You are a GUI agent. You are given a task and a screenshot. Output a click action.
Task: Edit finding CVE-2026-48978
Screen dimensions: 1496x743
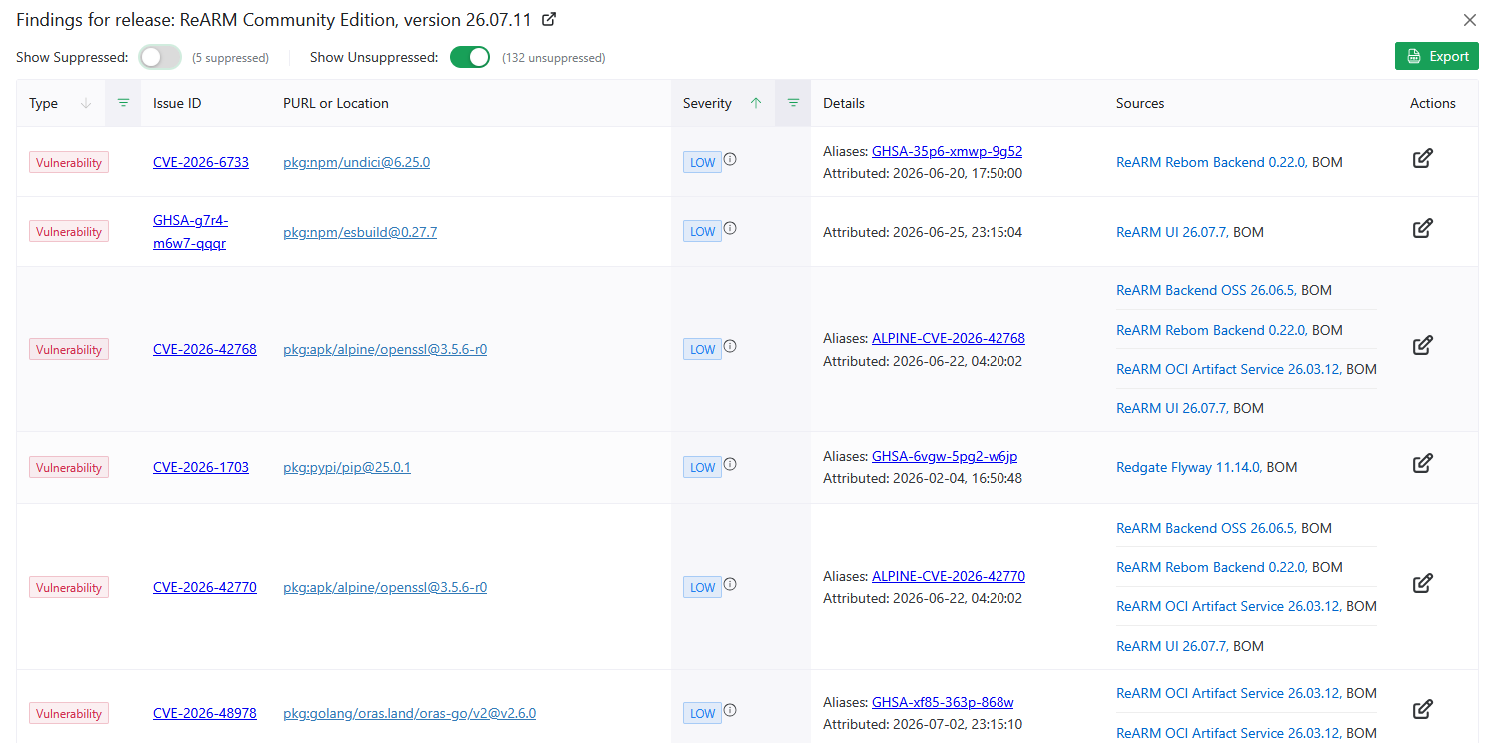1422,709
